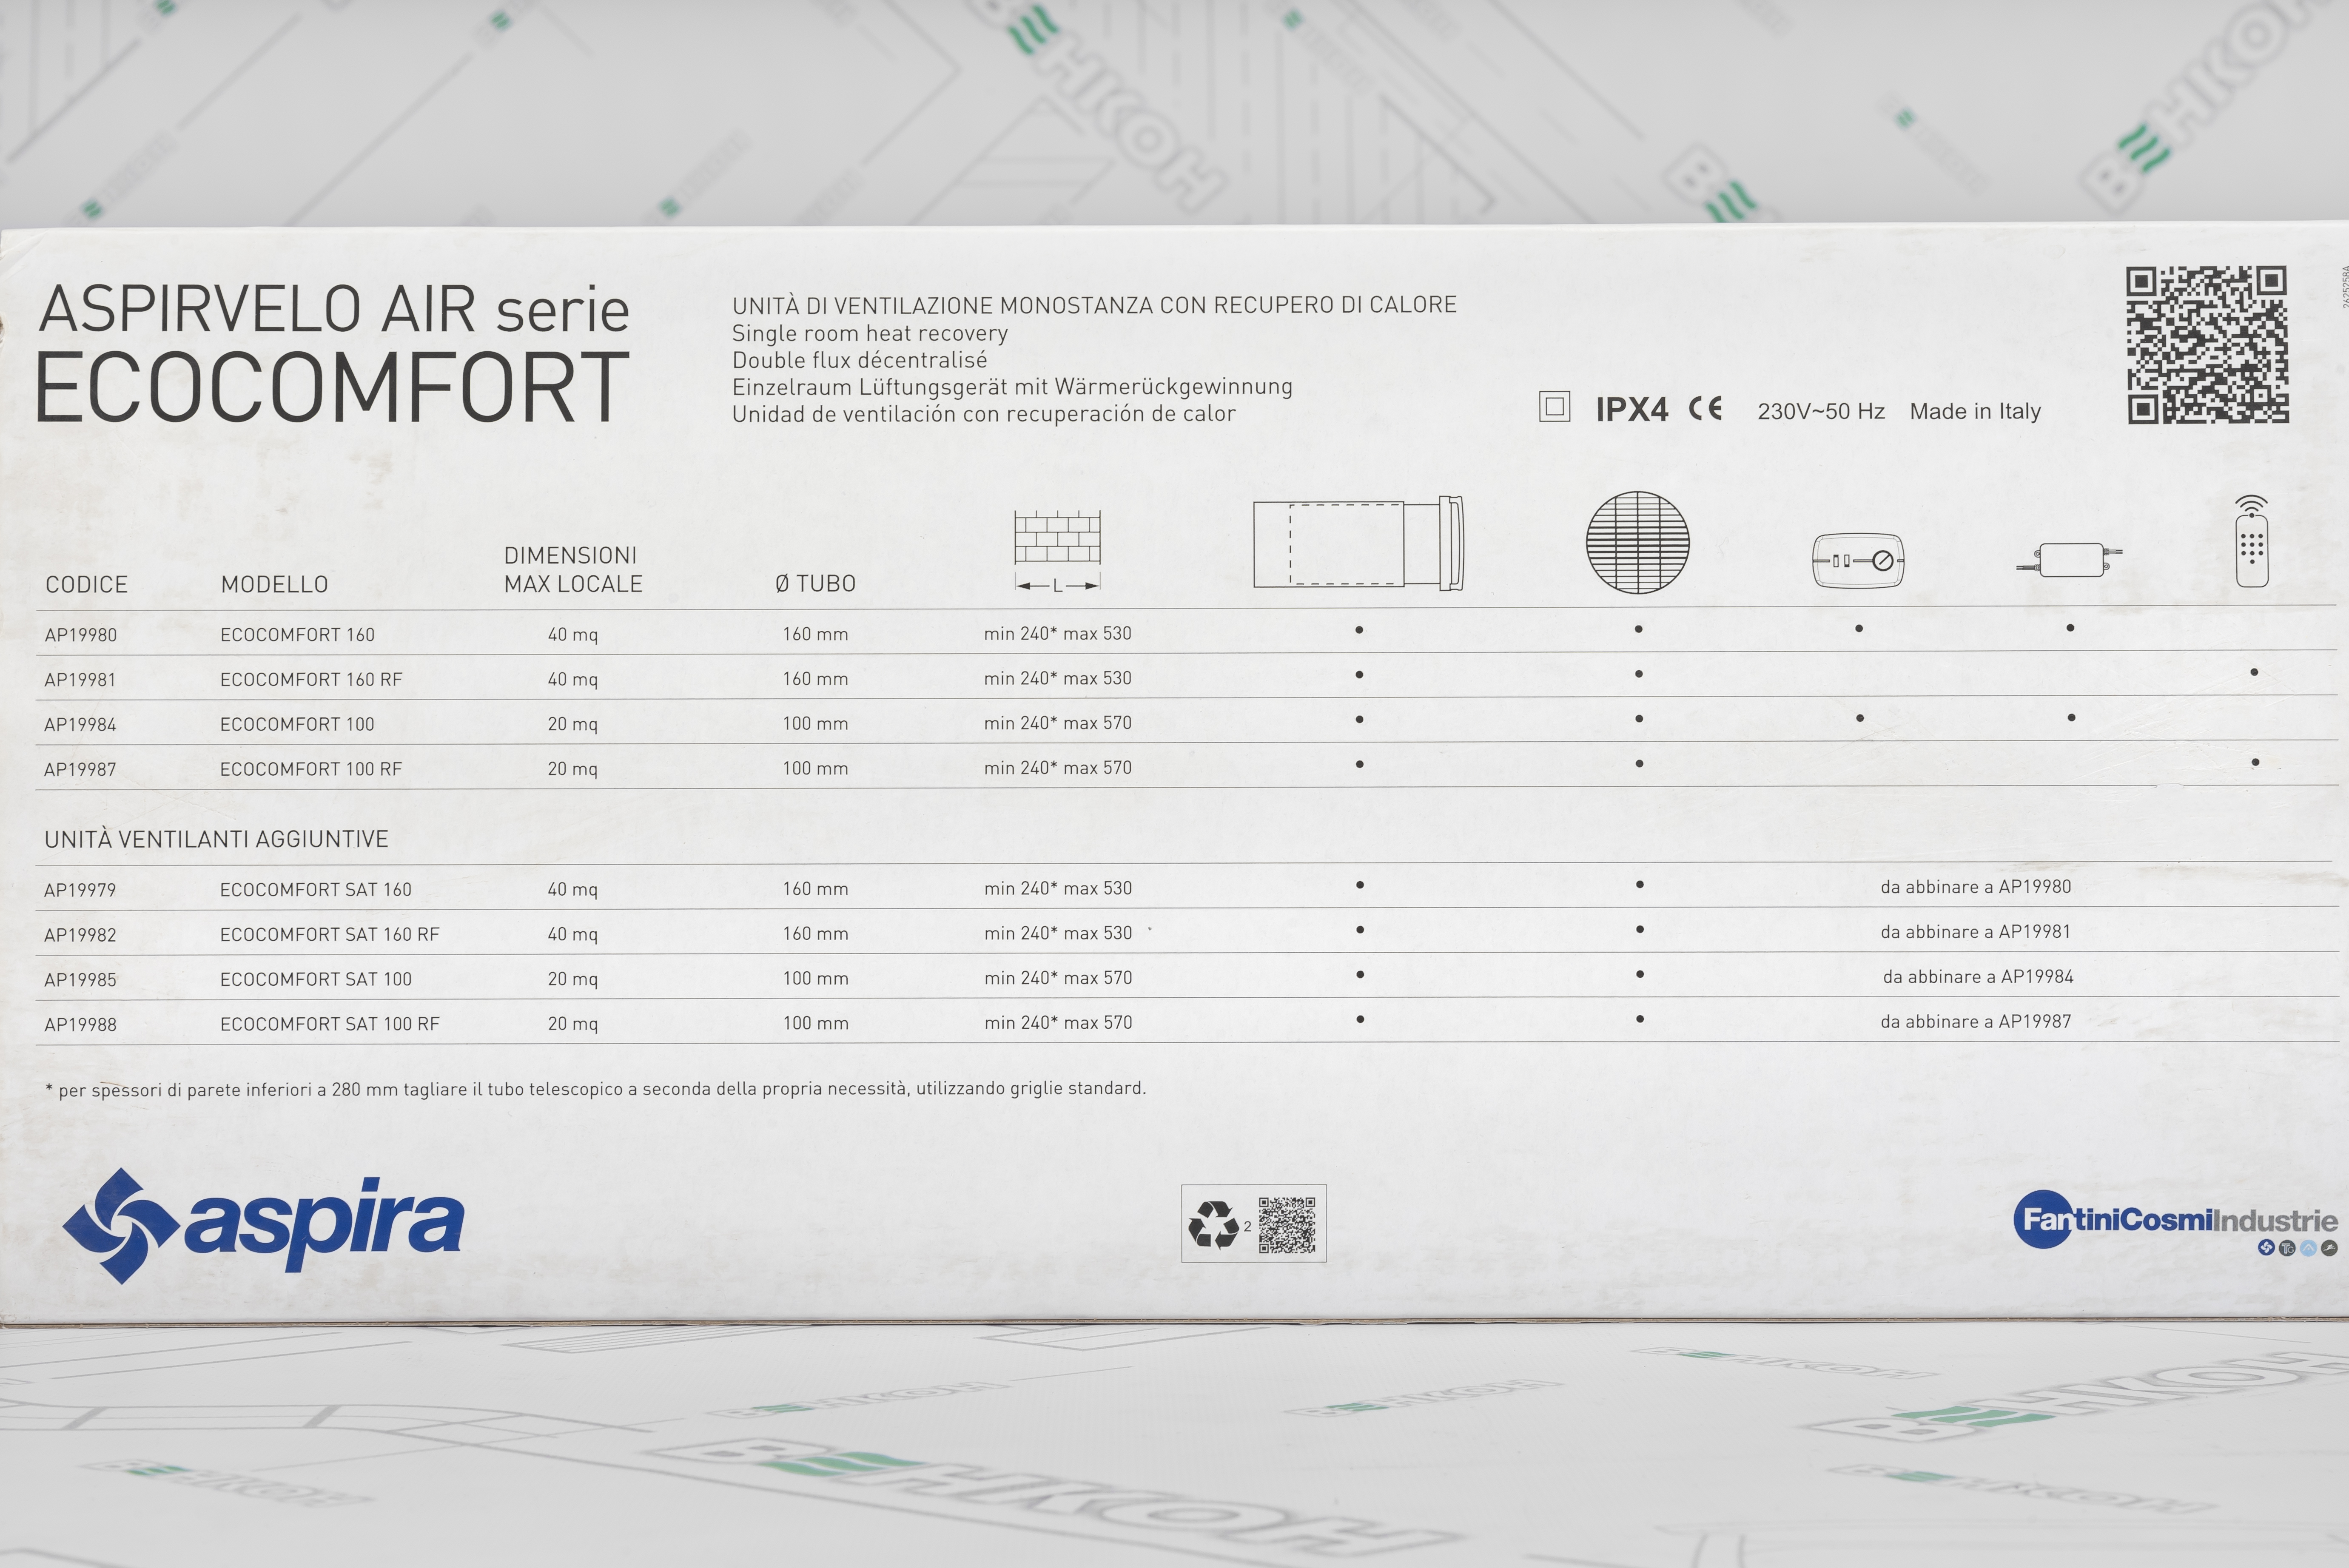Click the brick wall thickness icon
The height and width of the screenshot is (1568, 2349).
[1058, 551]
